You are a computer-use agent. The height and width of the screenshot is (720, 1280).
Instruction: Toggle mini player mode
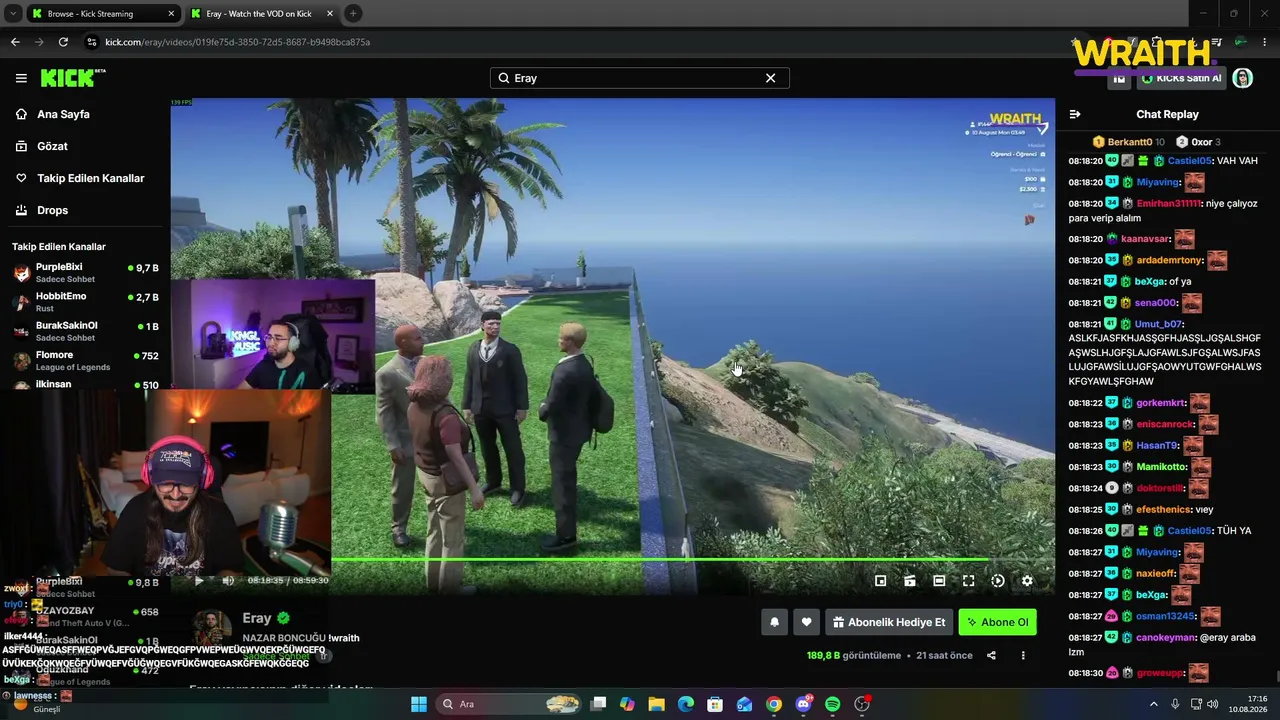click(880, 580)
